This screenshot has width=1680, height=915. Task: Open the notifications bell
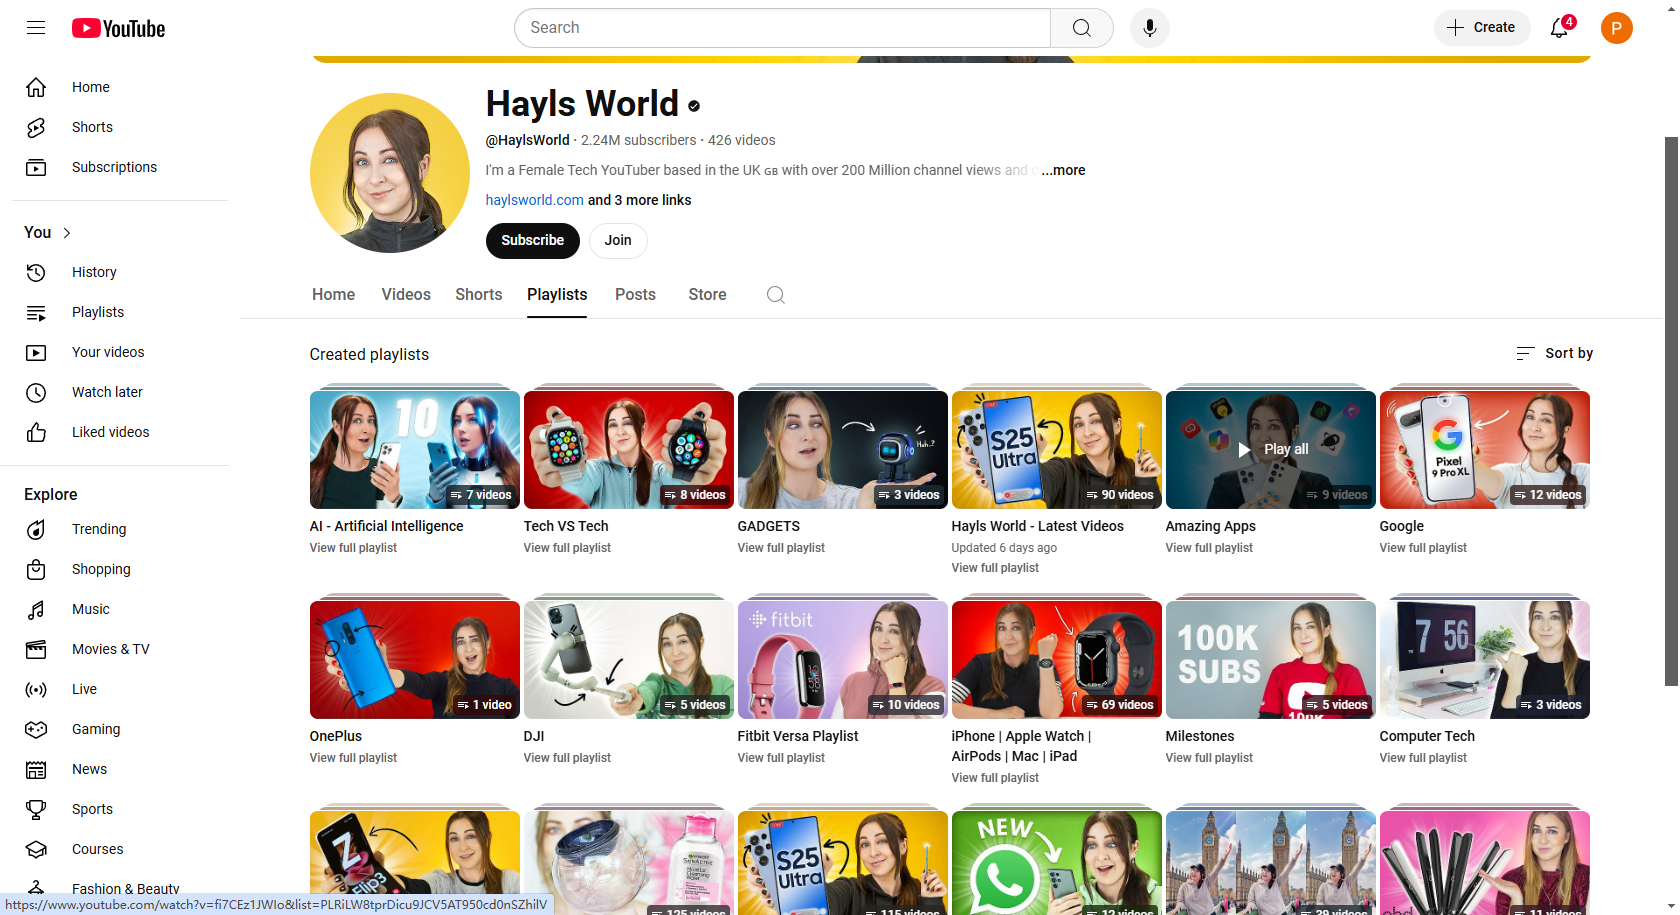tap(1560, 28)
